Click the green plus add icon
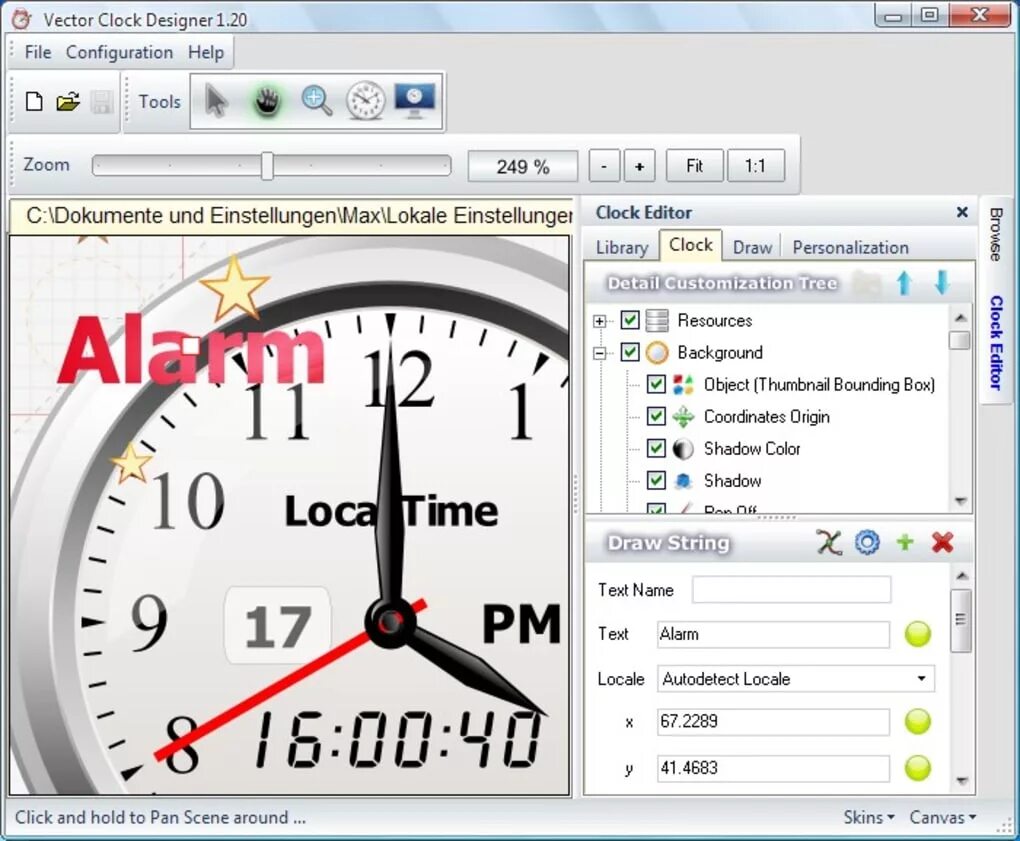The image size is (1020, 841). tap(905, 542)
